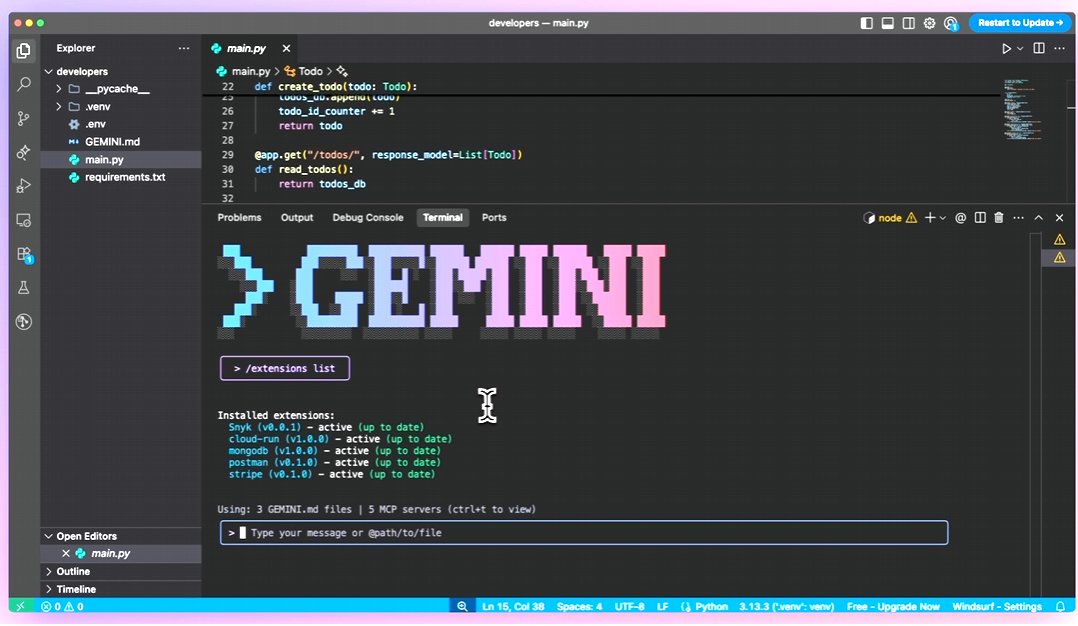Open the GEMINI.md file

tap(121, 142)
